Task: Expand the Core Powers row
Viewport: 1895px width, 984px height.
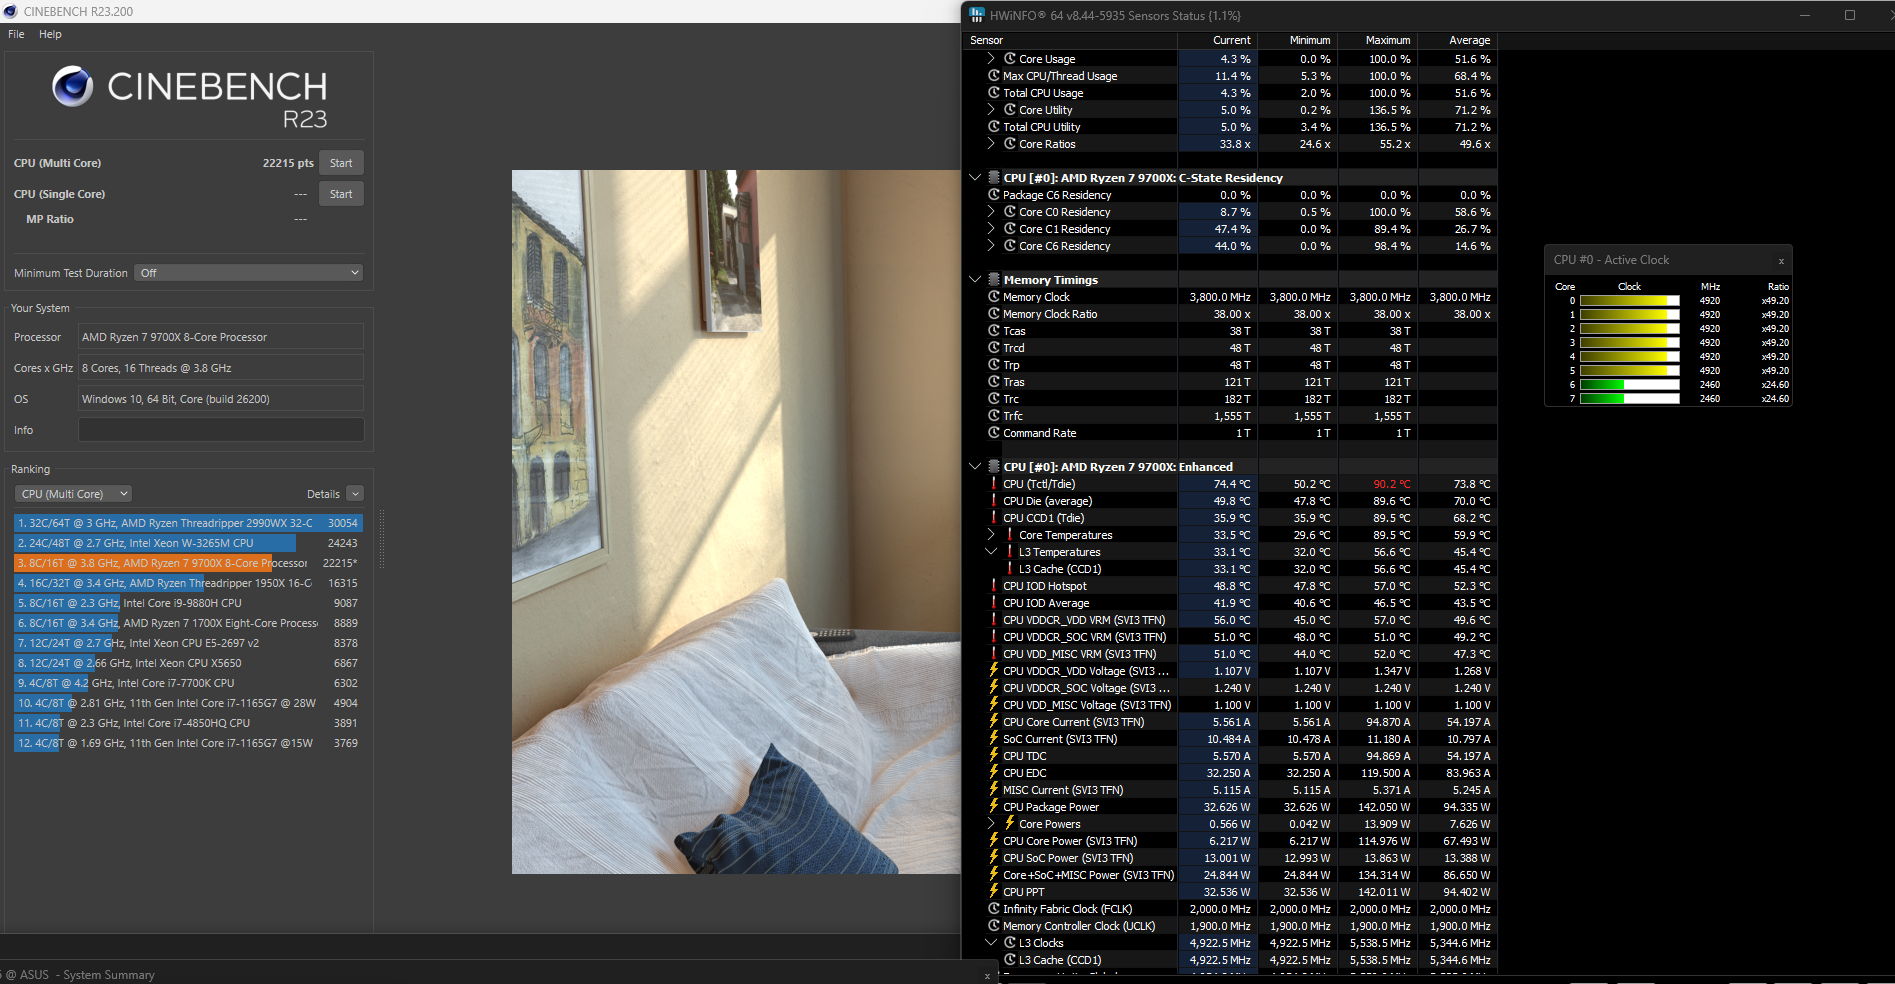Action: 991,823
